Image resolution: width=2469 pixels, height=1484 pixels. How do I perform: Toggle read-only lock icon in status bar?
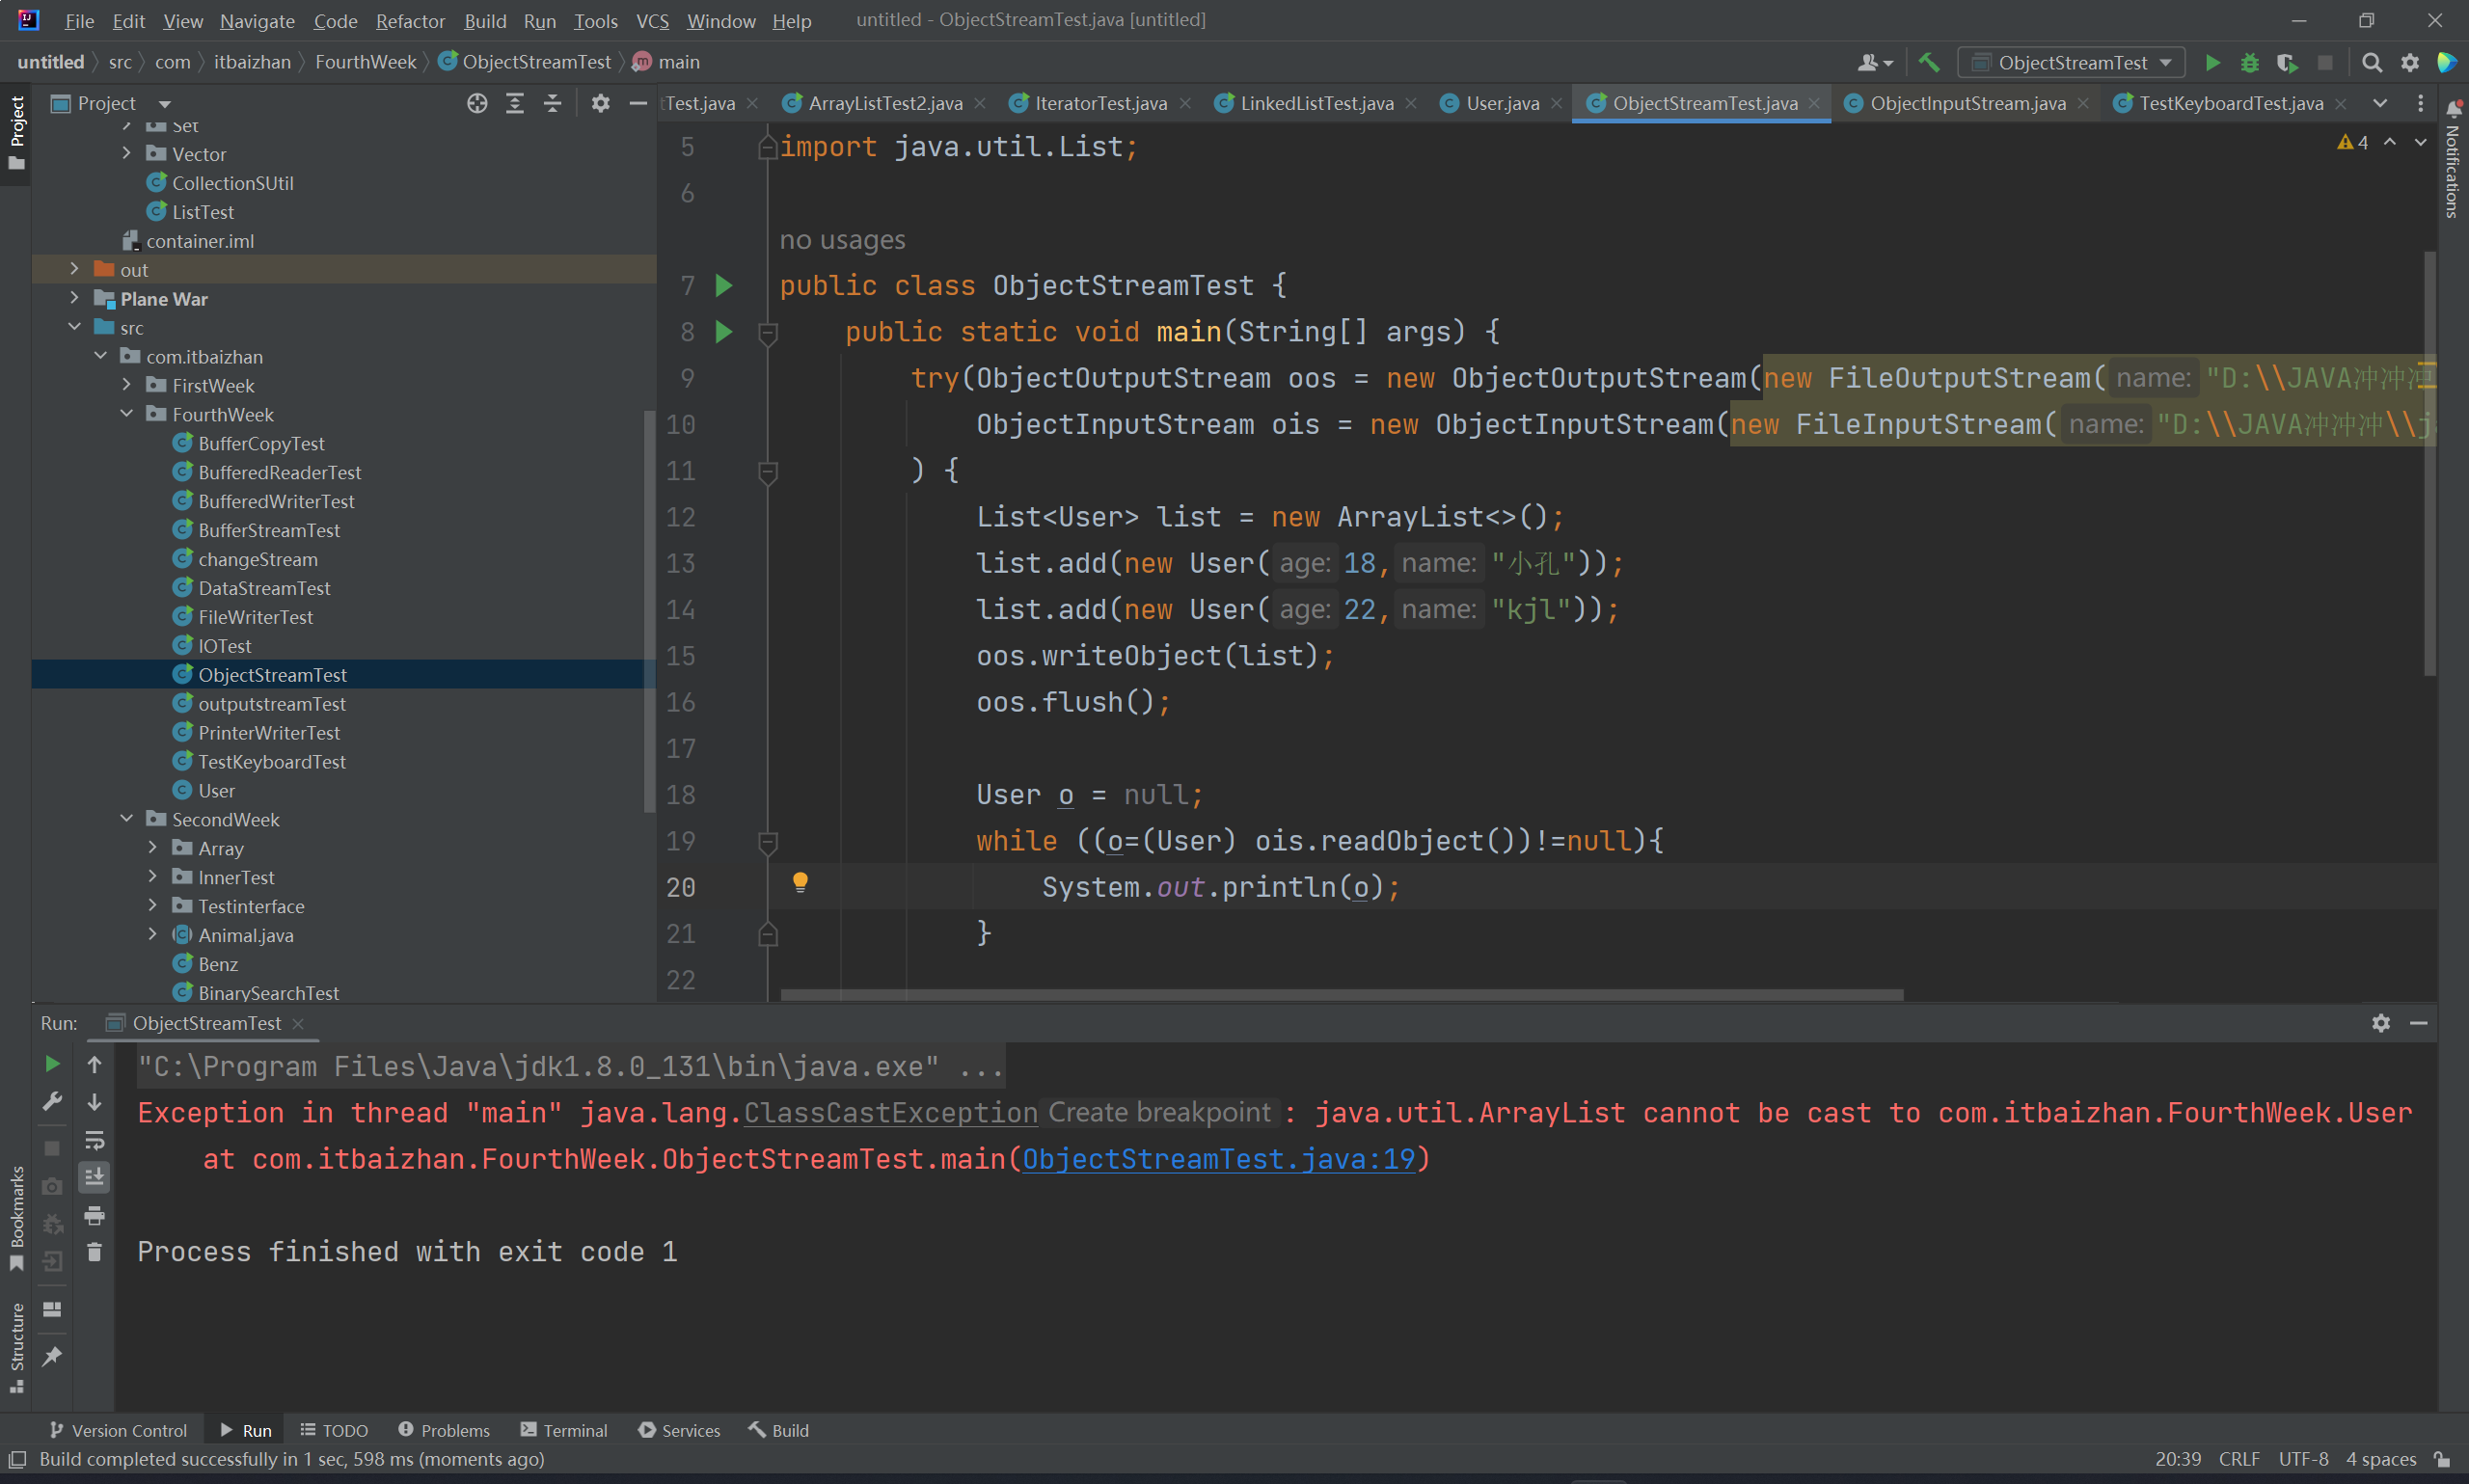click(x=2441, y=1459)
